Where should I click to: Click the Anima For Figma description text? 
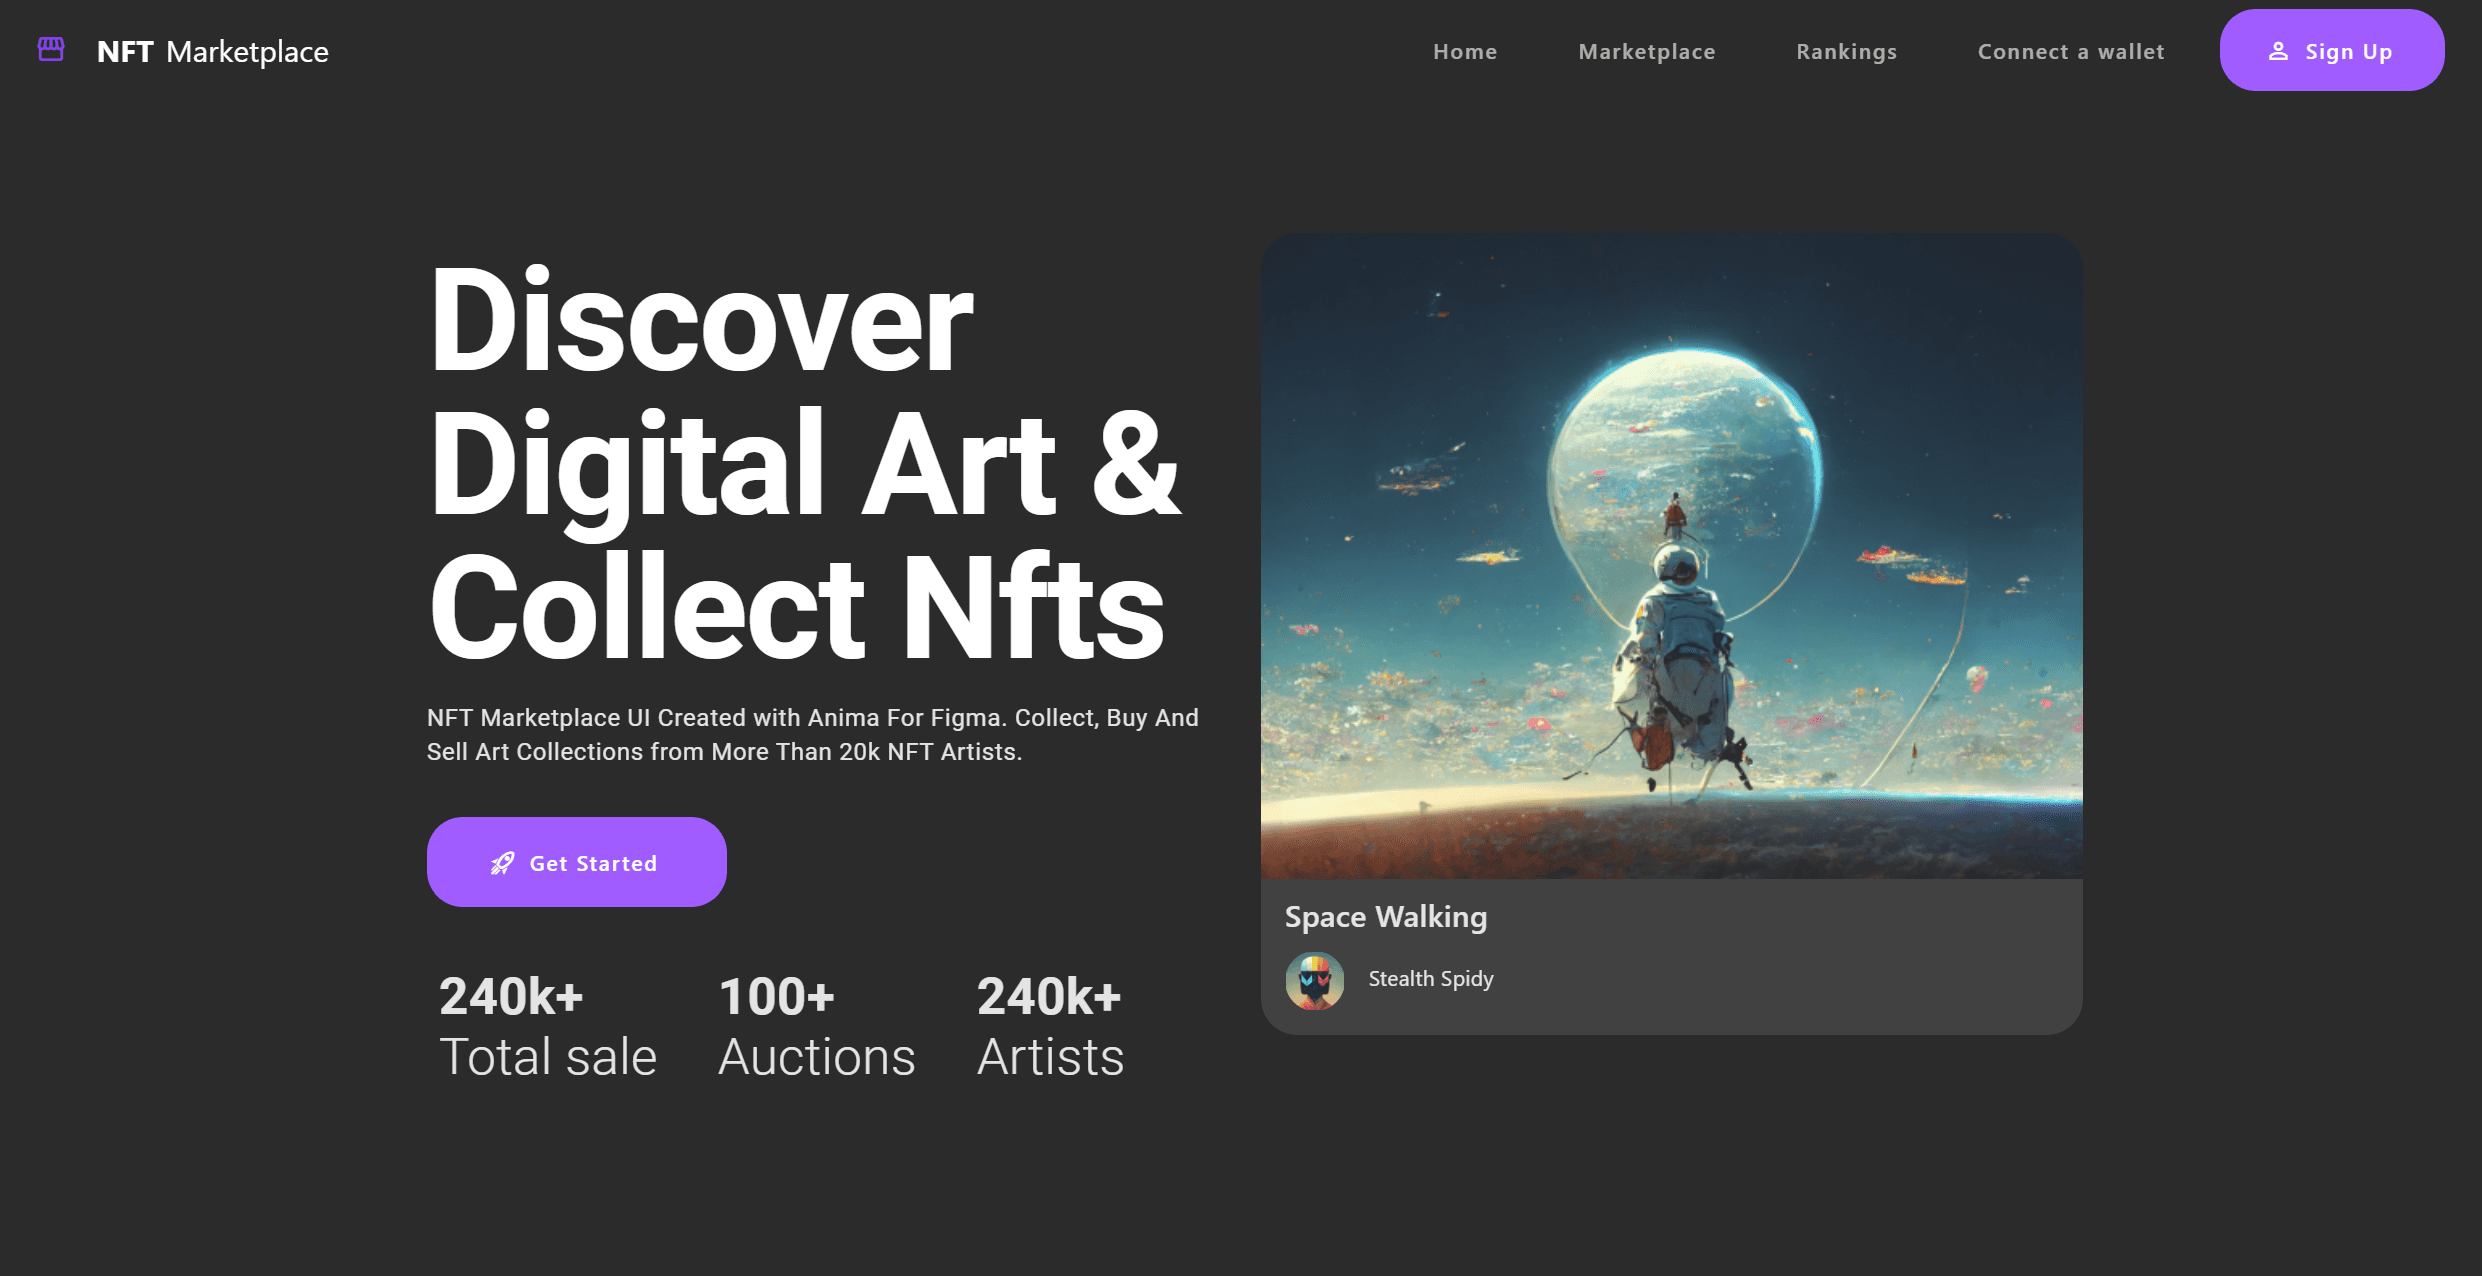click(813, 735)
